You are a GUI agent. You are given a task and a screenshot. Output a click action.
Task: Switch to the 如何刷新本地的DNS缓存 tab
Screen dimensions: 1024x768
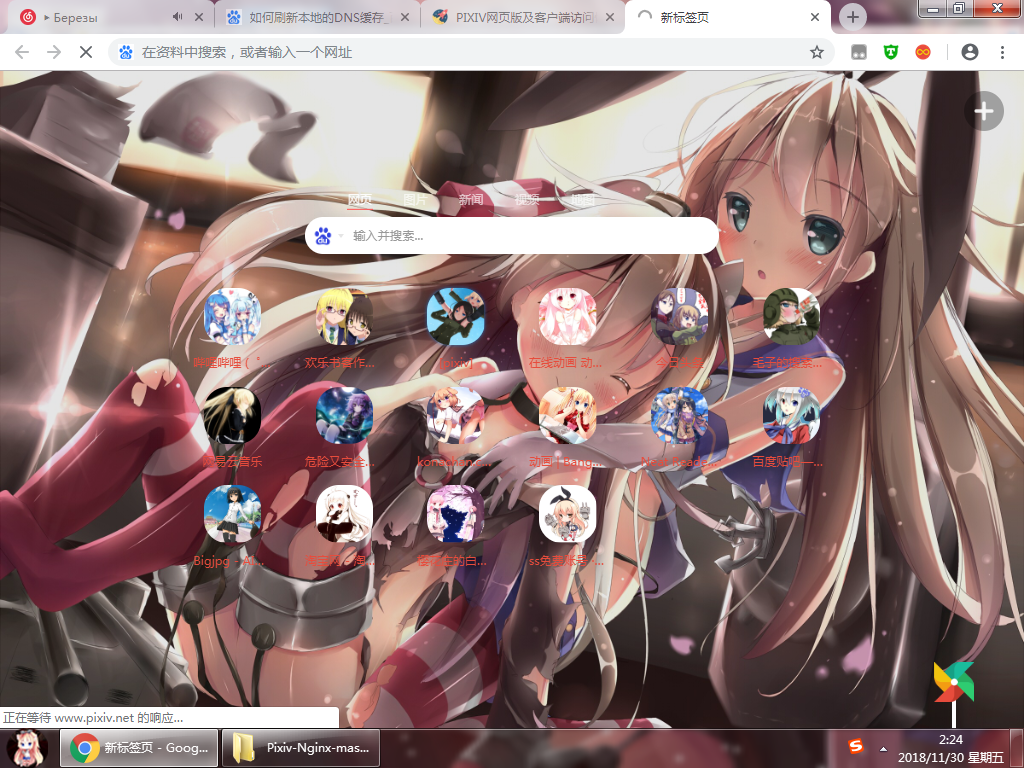tap(317, 17)
